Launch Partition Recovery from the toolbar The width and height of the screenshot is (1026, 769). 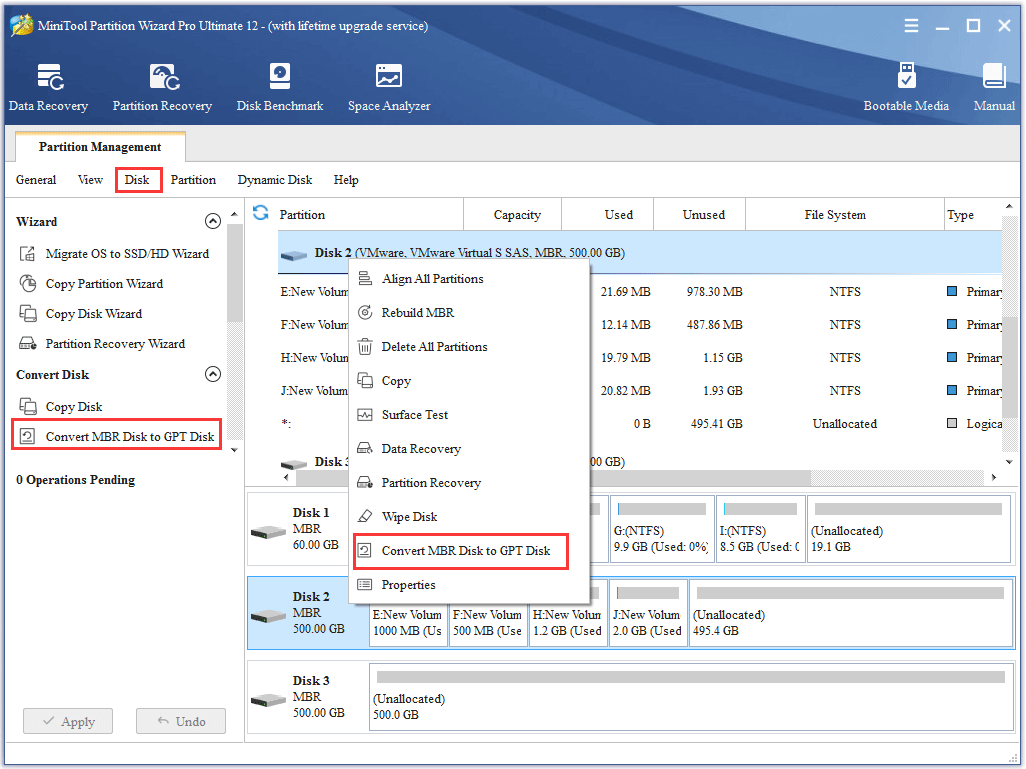click(162, 86)
